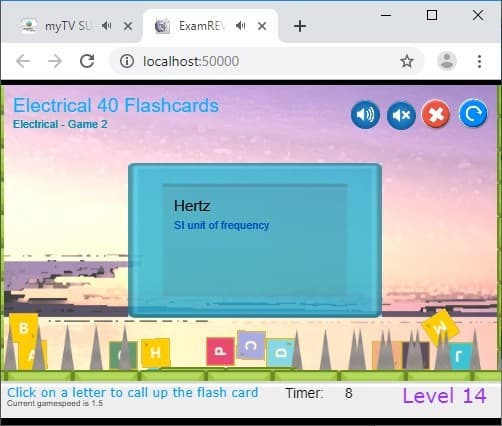
Task: Click the Hertz flashcard panel
Action: 255,240
